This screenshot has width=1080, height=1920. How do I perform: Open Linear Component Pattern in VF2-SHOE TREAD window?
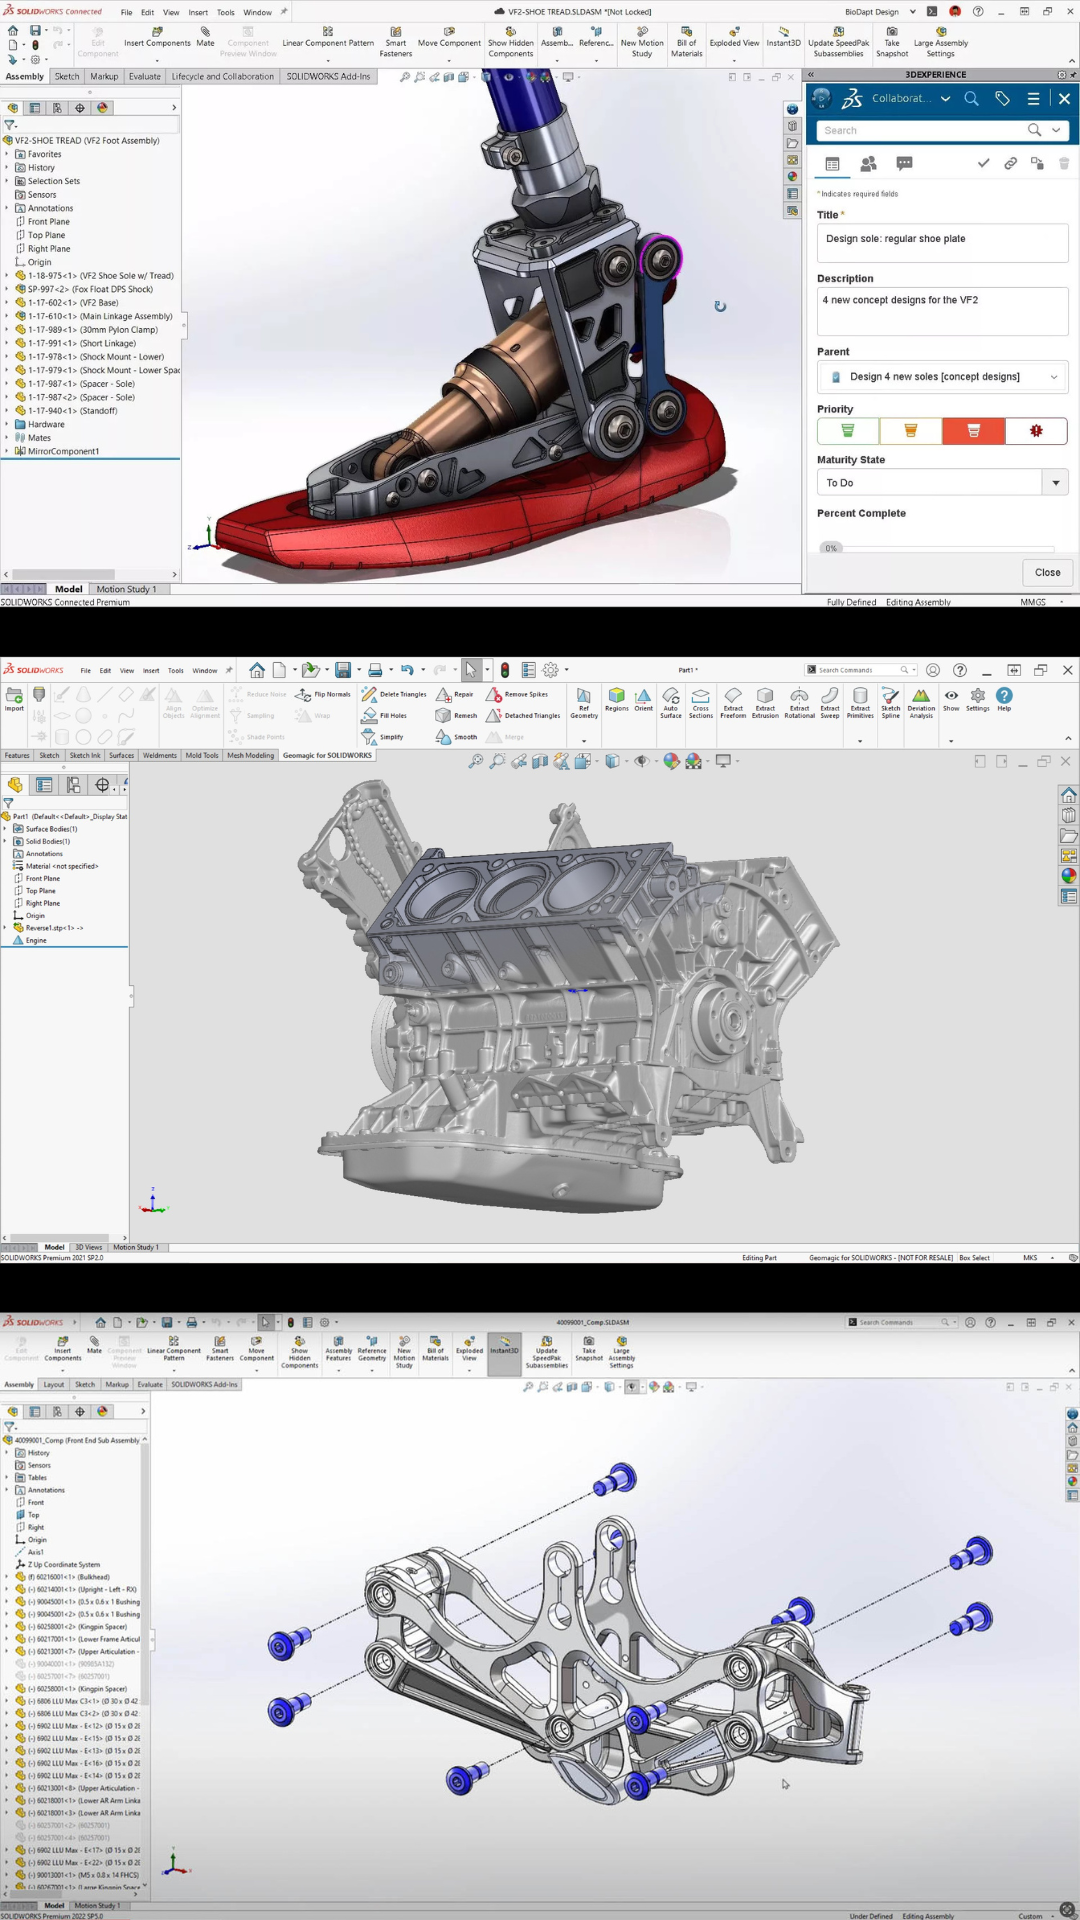point(328,38)
